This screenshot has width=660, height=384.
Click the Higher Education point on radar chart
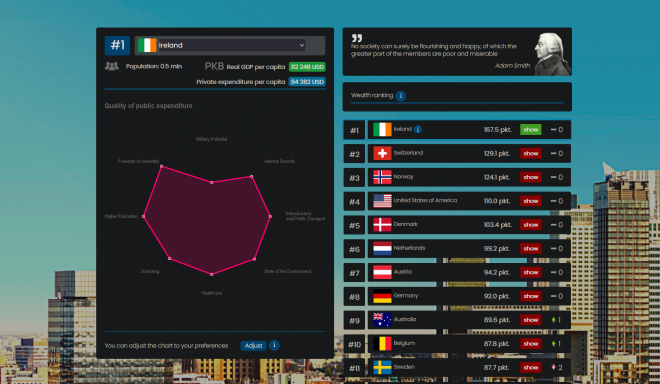click(144, 216)
